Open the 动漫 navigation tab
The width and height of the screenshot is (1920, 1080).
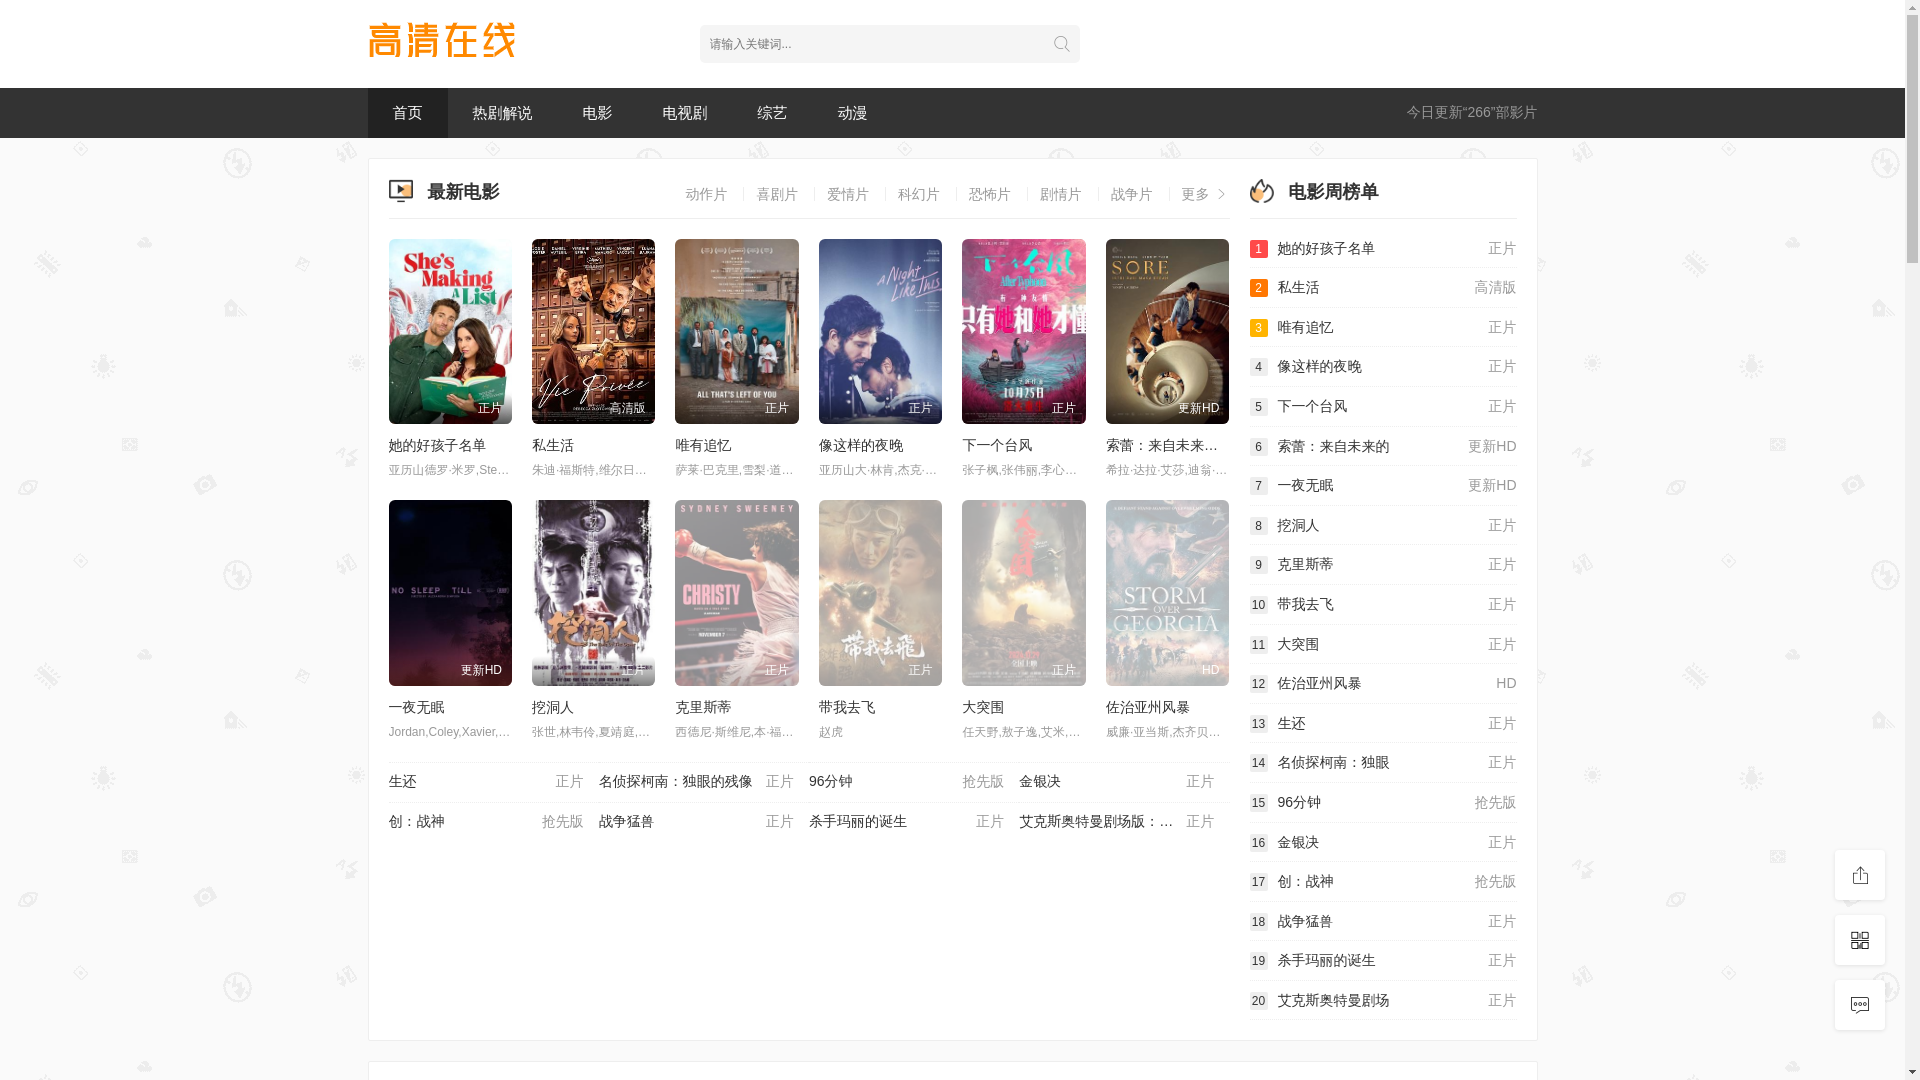coord(852,113)
